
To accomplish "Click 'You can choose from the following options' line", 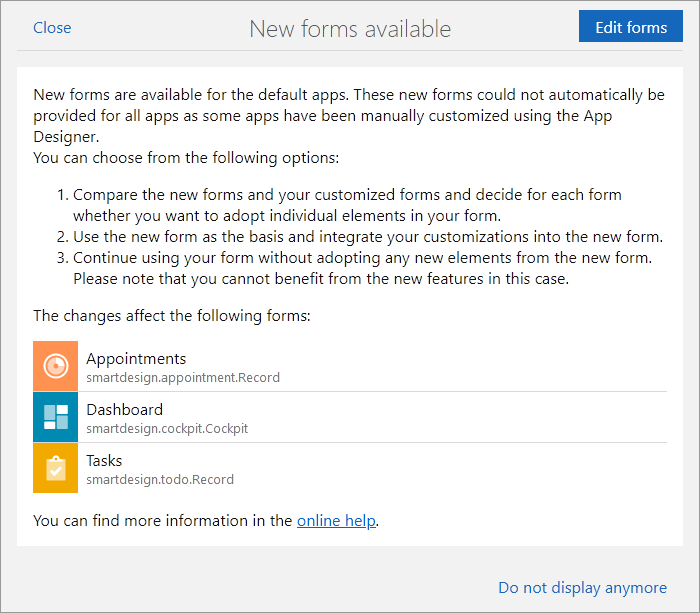I will pyautogui.click(x=186, y=158).
